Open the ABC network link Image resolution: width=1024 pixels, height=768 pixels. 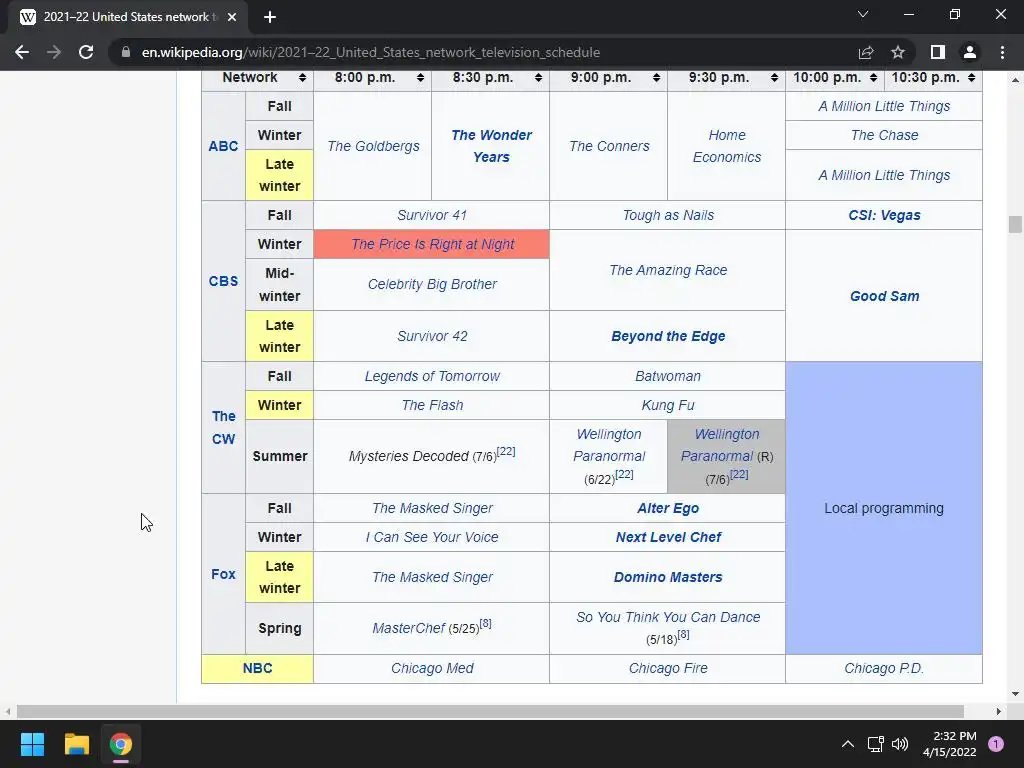[223, 146]
